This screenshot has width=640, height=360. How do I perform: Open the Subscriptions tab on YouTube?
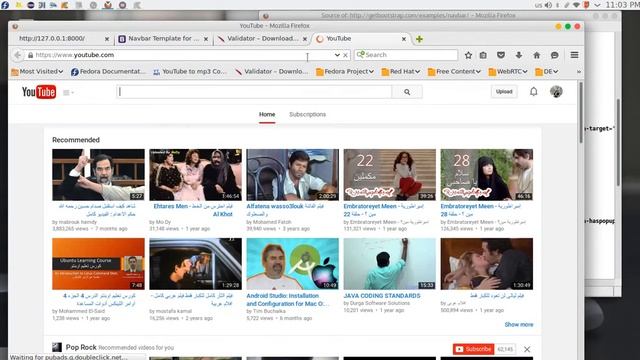tap(307, 114)
